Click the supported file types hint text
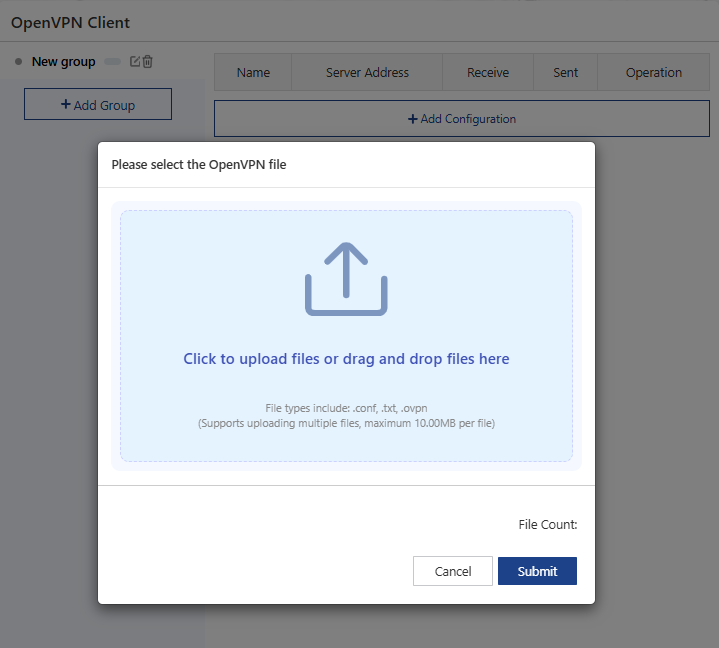 pyautogui.click(x=346, y=416)
